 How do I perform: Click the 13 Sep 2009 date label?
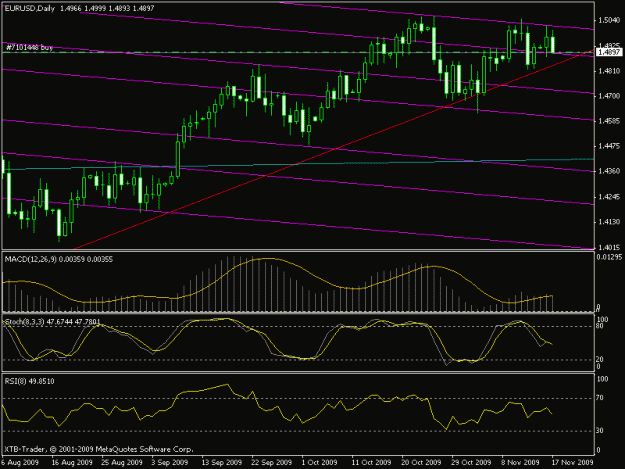pos(221,462)
